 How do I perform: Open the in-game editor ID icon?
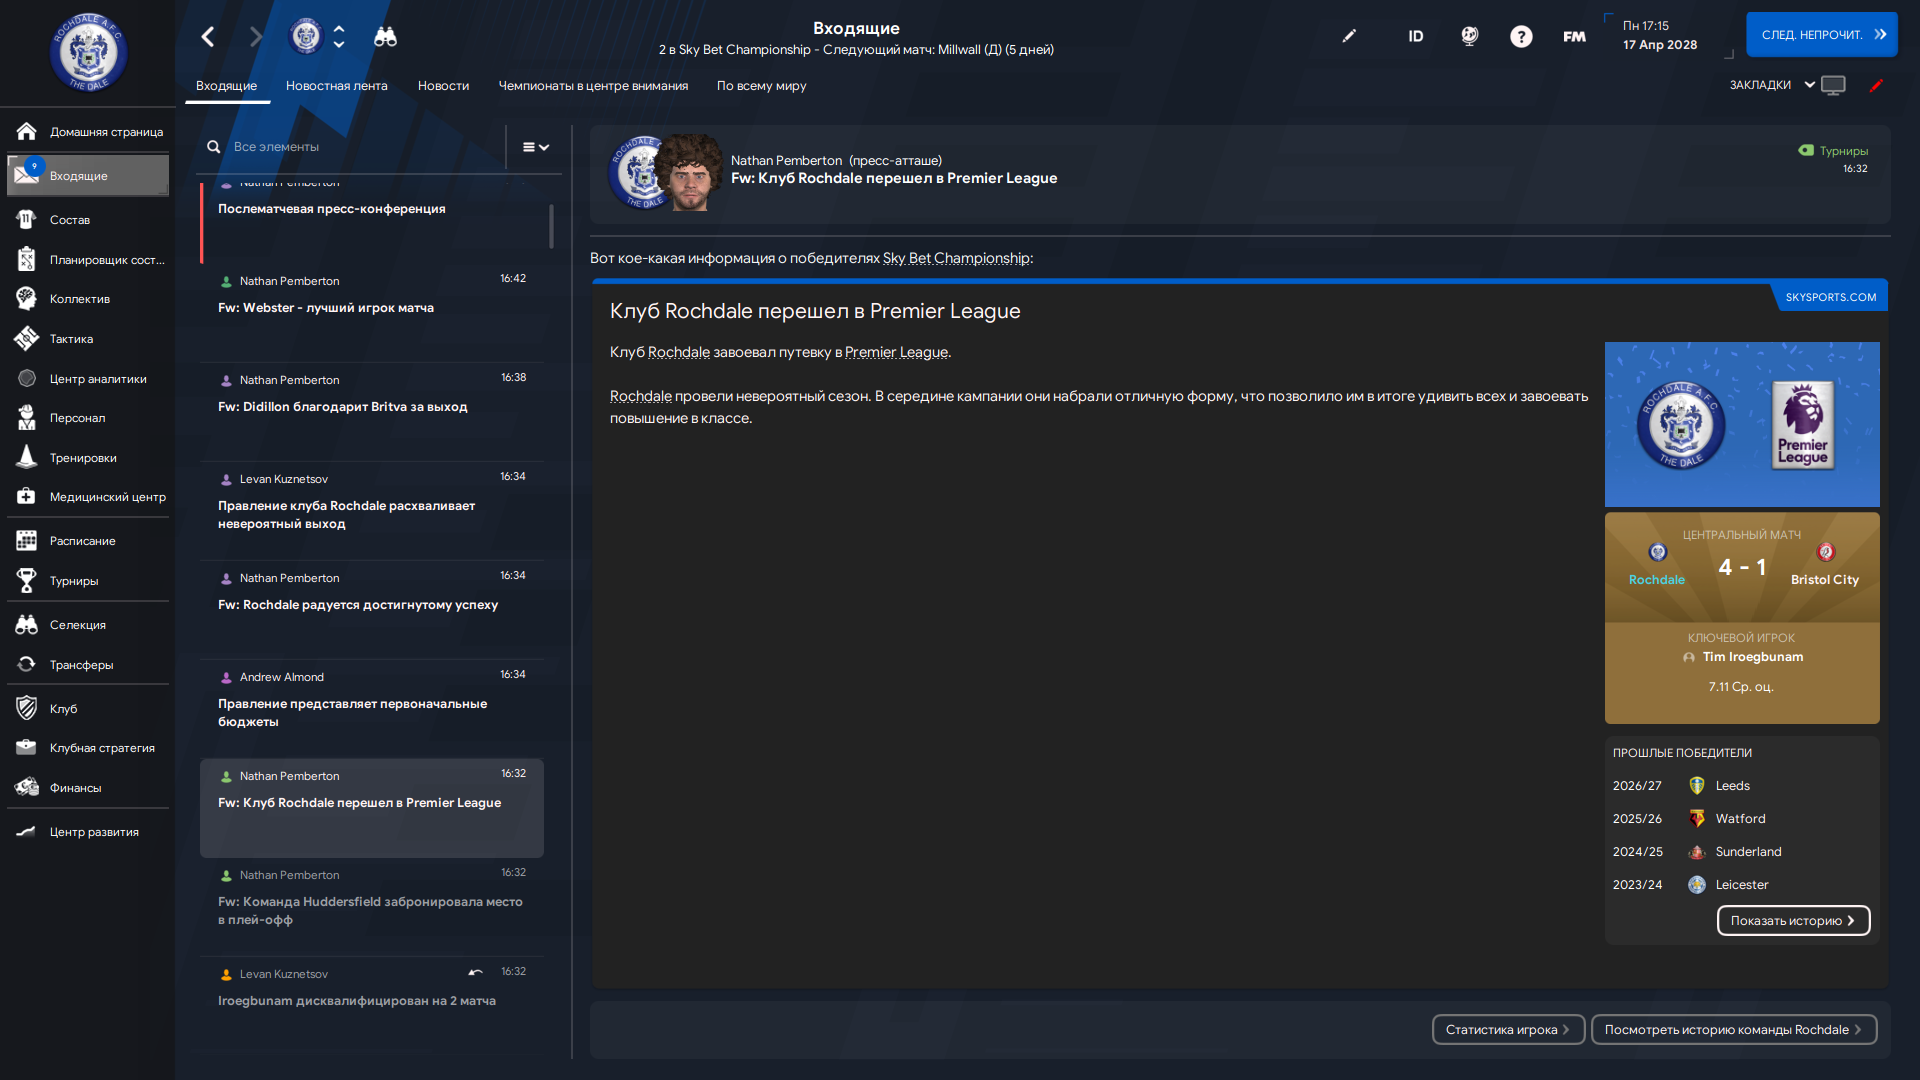pos(1415,36)
